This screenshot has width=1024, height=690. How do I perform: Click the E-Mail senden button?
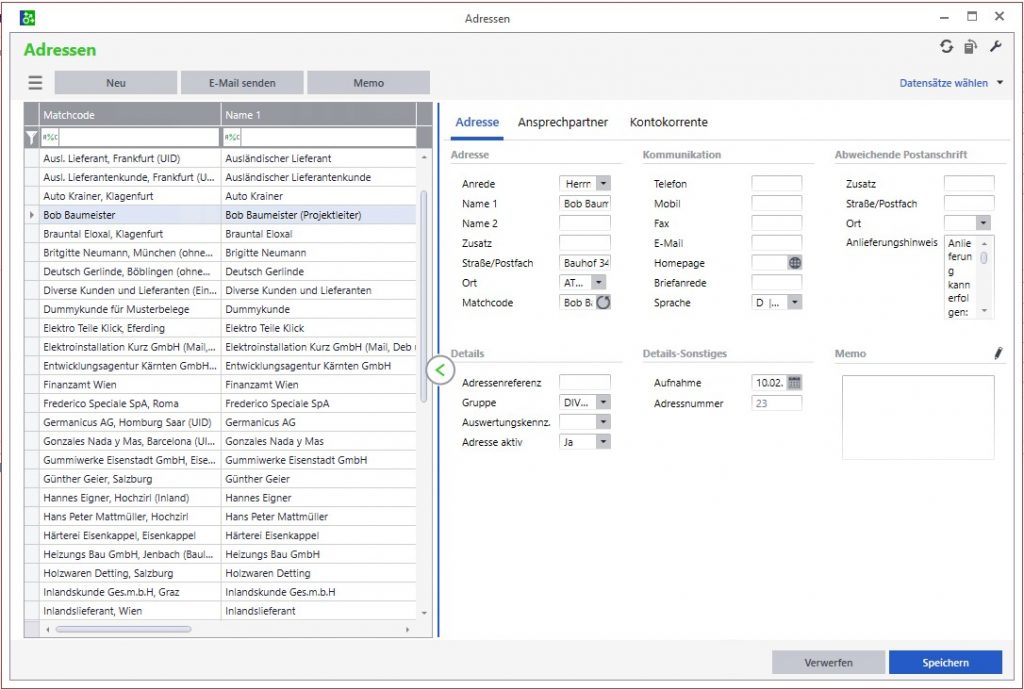pyautogui.click(x=242, y=83)
